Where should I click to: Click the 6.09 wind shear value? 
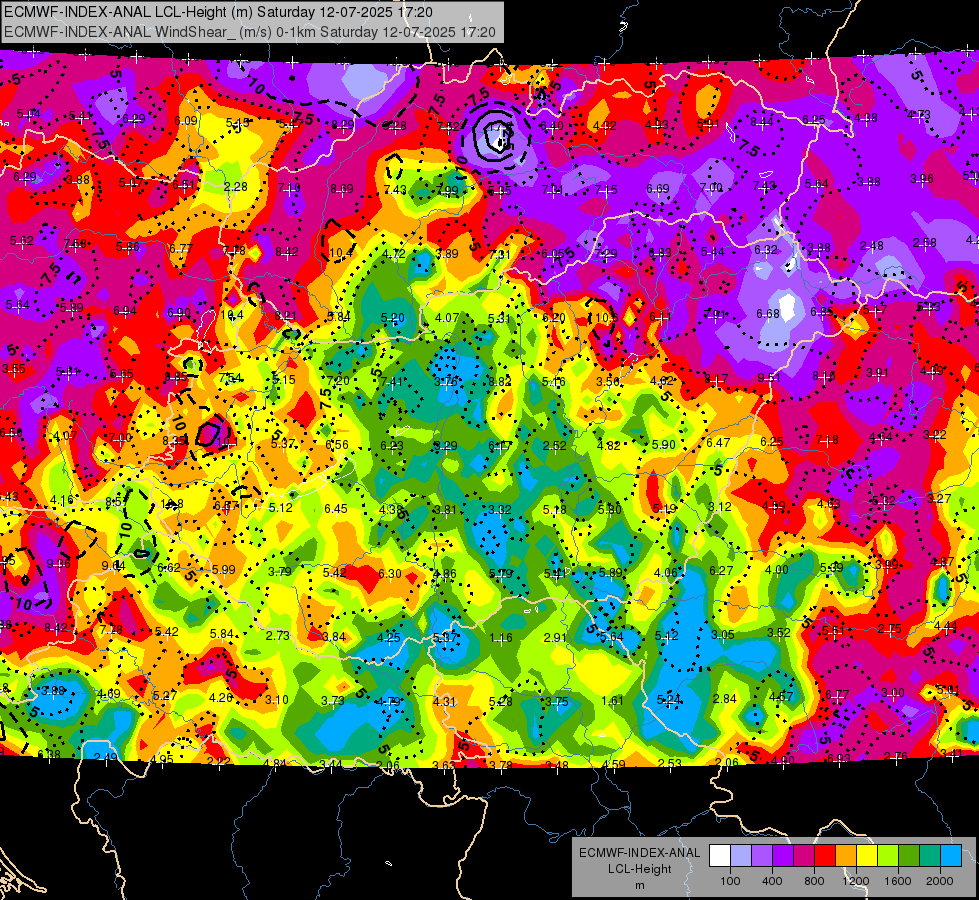coord(186,121)
